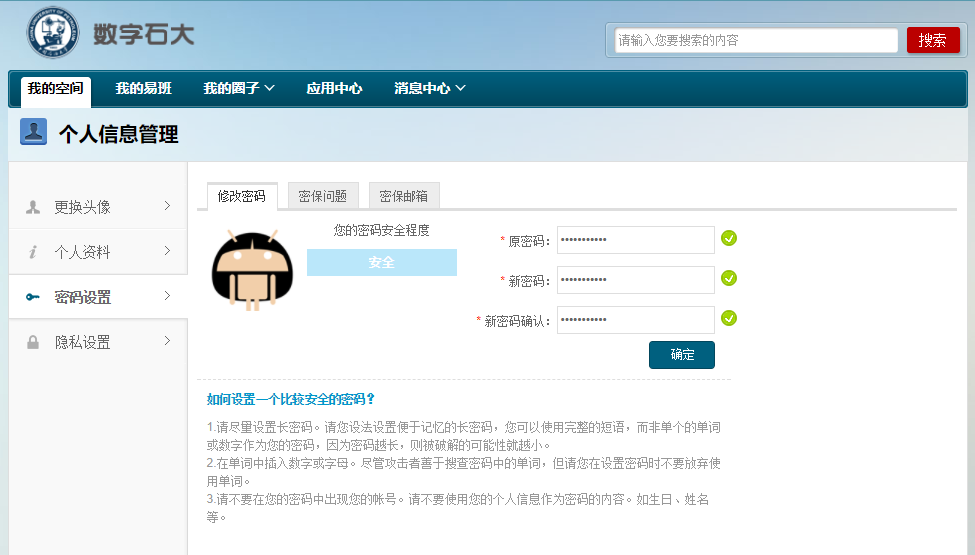Viewport: 975px width, 555px height.
Task: Click the 如何设置一个比较安全的密码？ heading
Action: click(291, 399)
